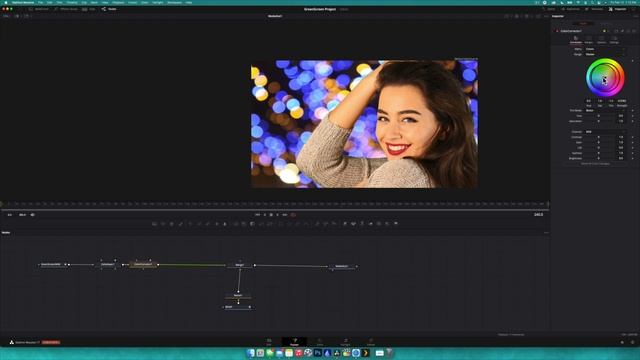Click play forward button
The height and width of the screenshot is (360, 640).
pyautogui.click(x=278, y=215)
